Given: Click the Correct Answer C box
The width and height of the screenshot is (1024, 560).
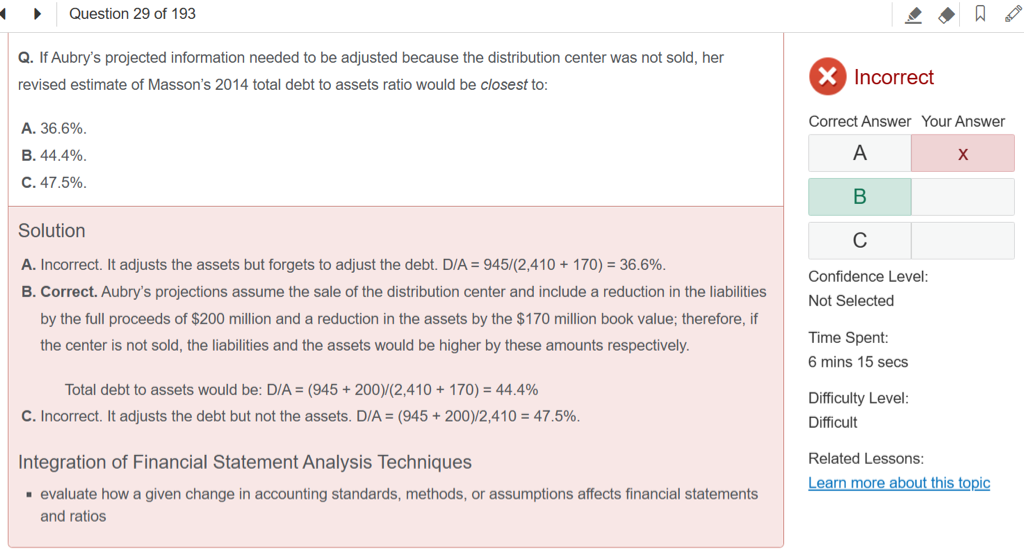Looking at the screenshot, I should pyautogui.click(x=859, y=241).
